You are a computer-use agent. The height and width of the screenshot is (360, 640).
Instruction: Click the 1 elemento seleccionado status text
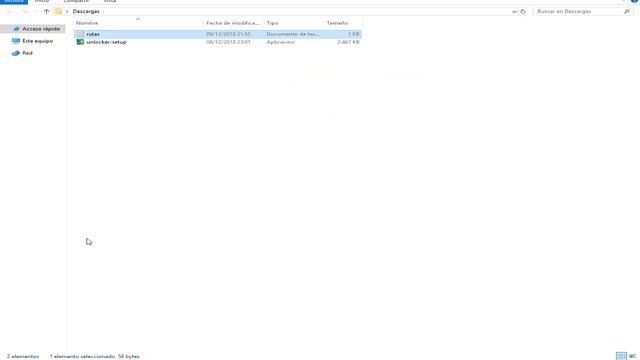82,356
